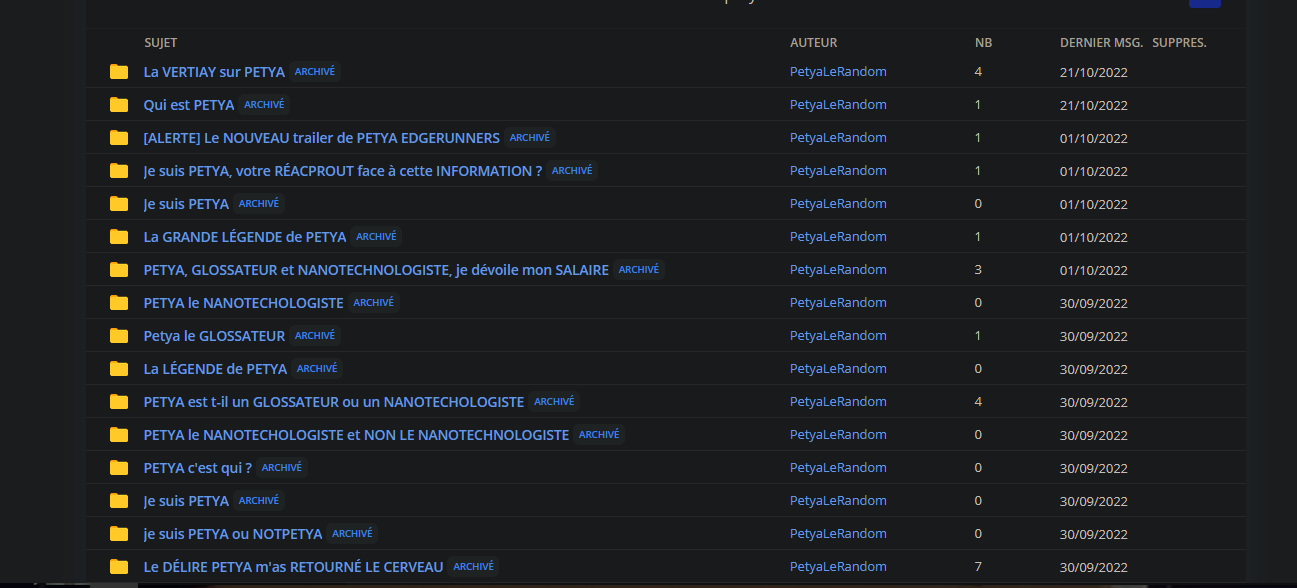Click folder icon for 'je suis PETYA ou NOTPETYA'
The width and height of the screenshot is (1297, 588).
click(x=119, y=534)
